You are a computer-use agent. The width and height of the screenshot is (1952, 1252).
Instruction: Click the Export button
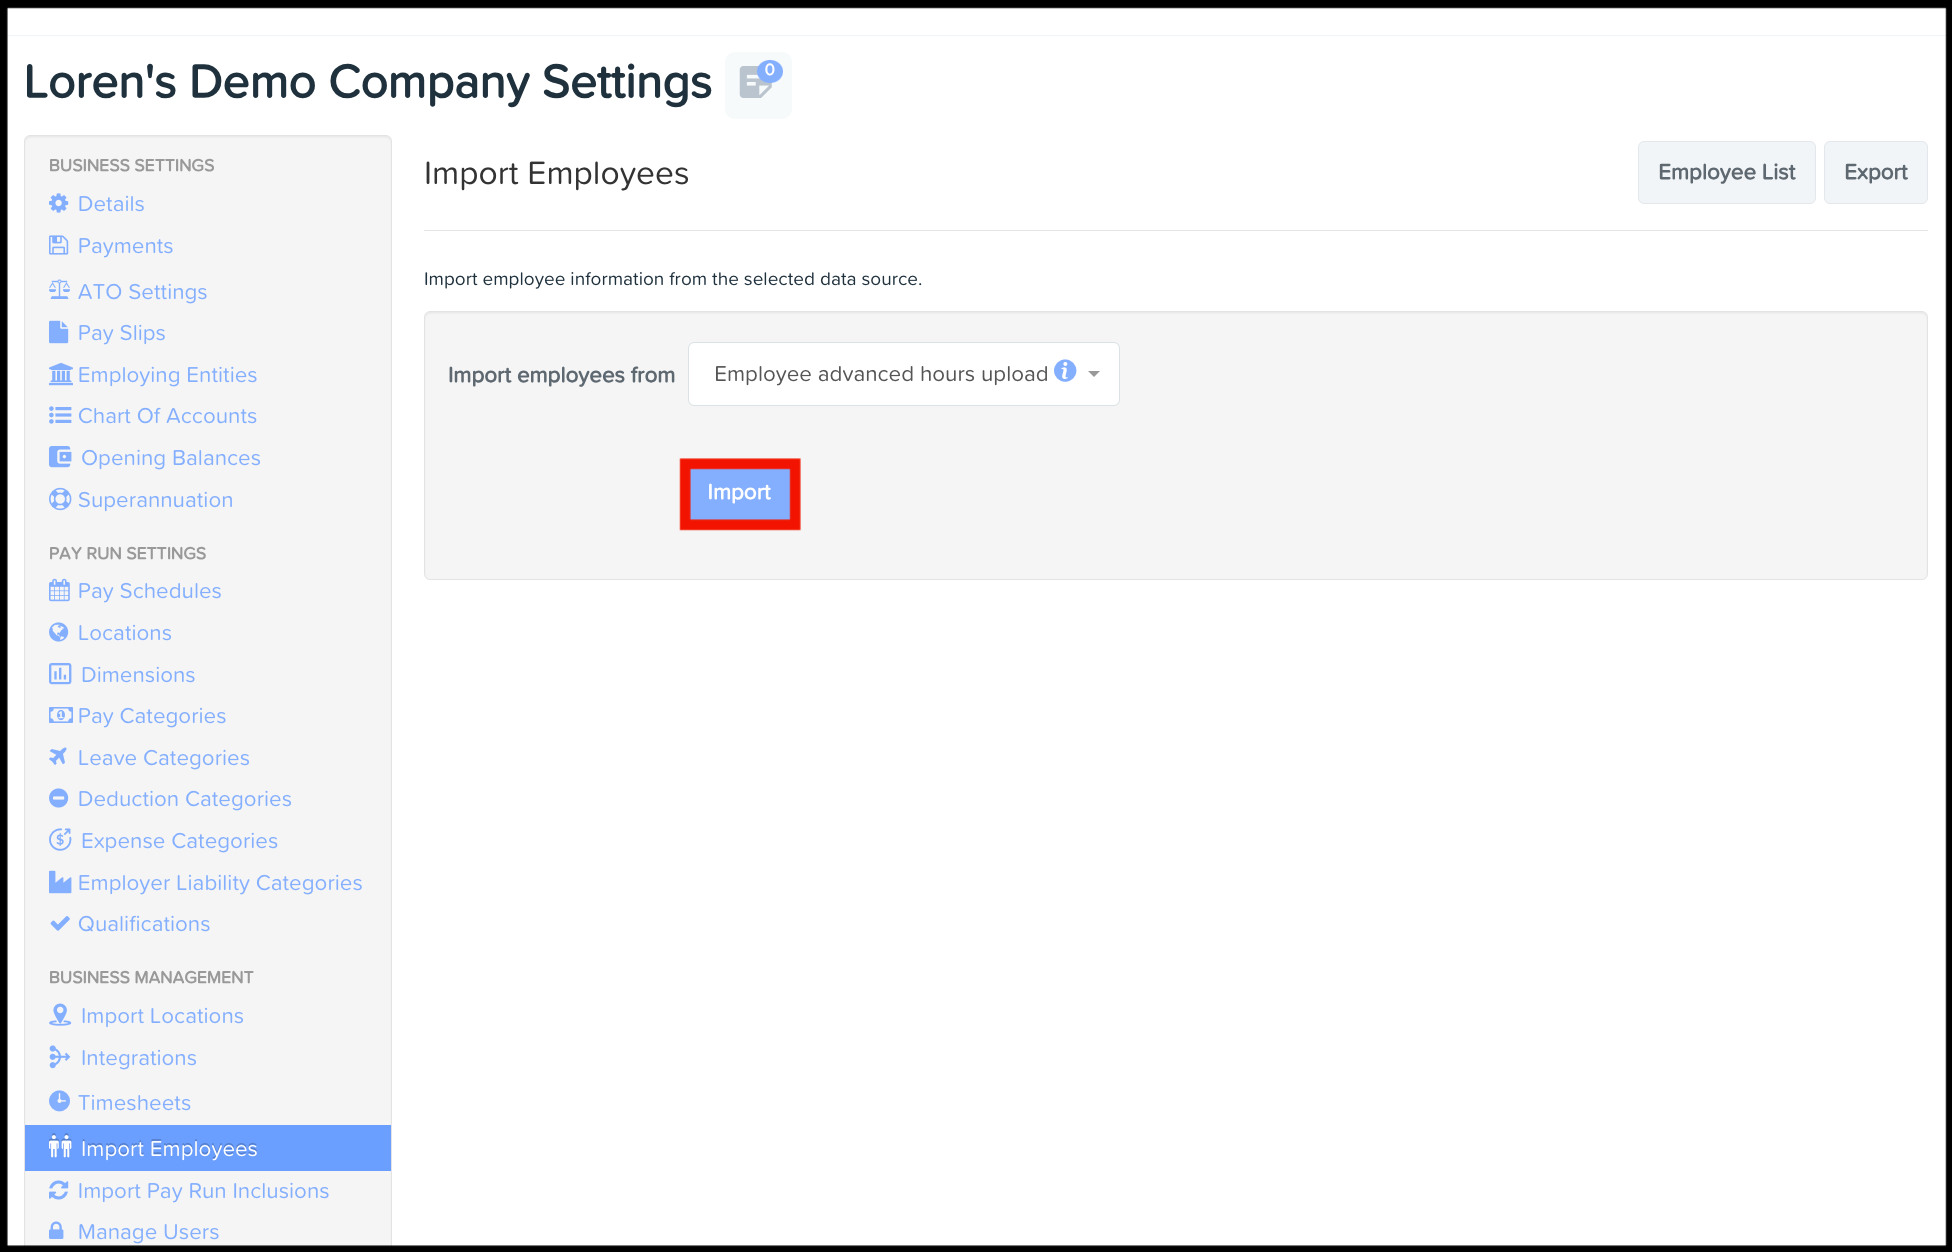click(1875, 172)
